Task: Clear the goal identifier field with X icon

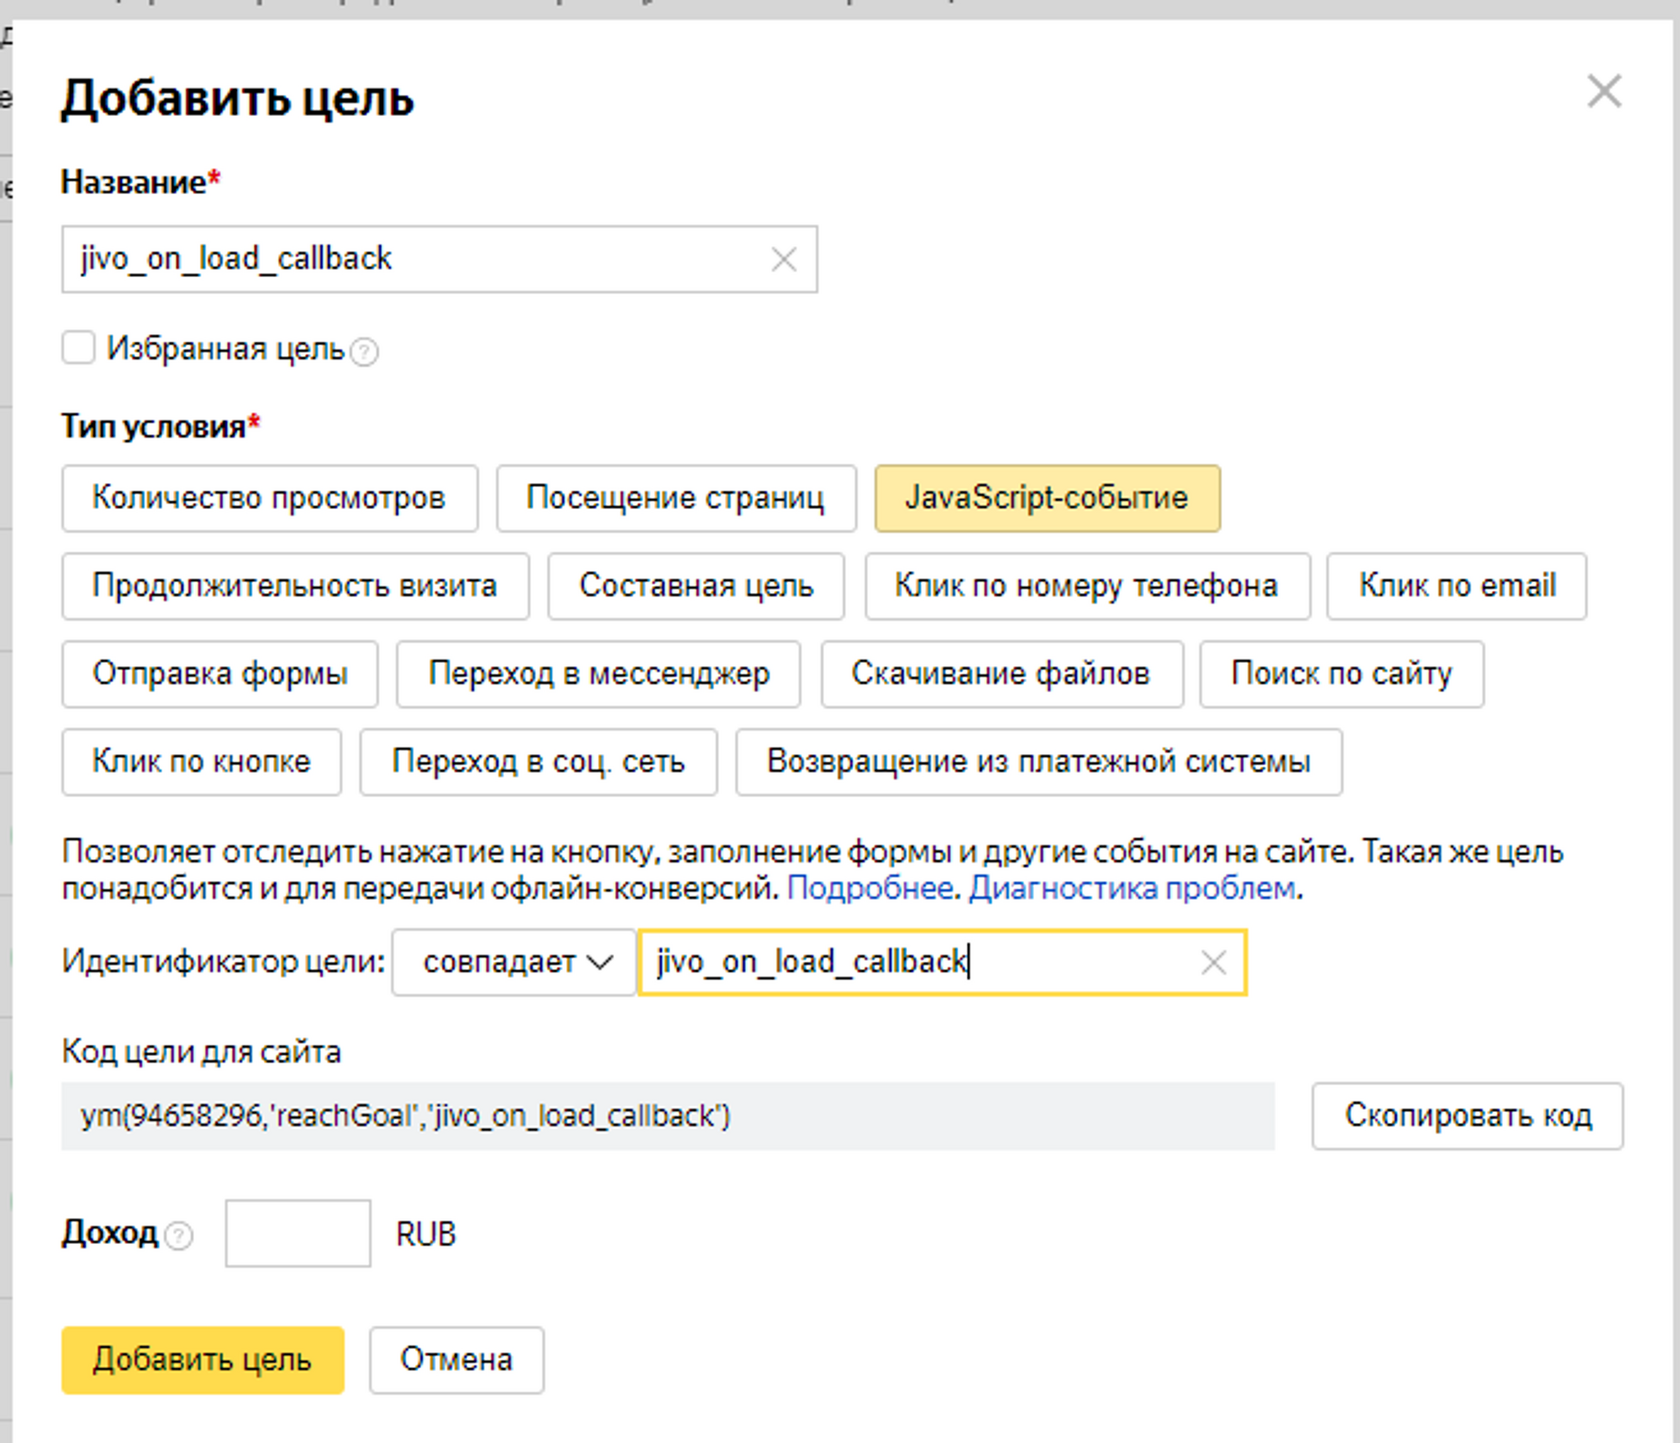Action: (1213, 963)
